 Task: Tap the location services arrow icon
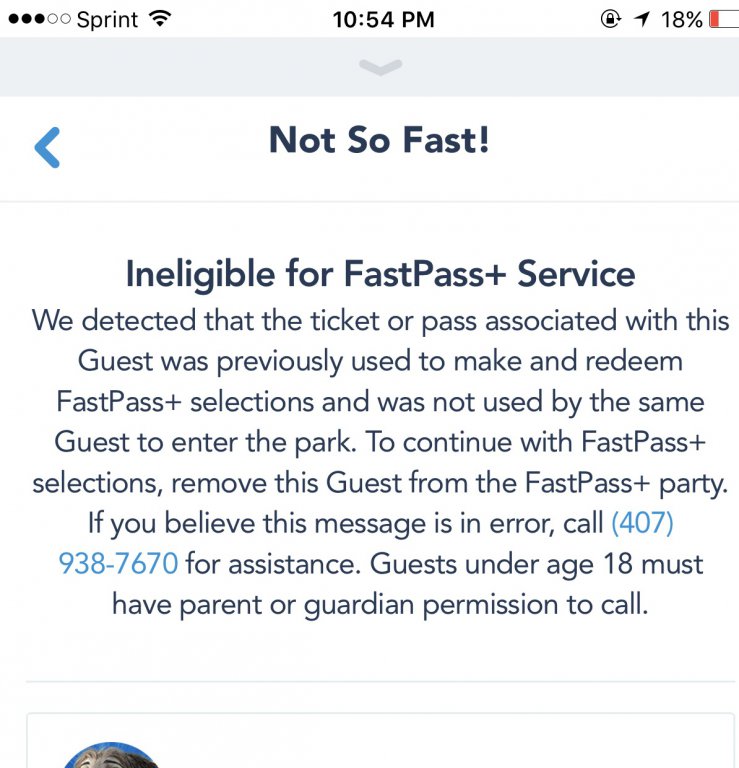[x=640, y=19]
